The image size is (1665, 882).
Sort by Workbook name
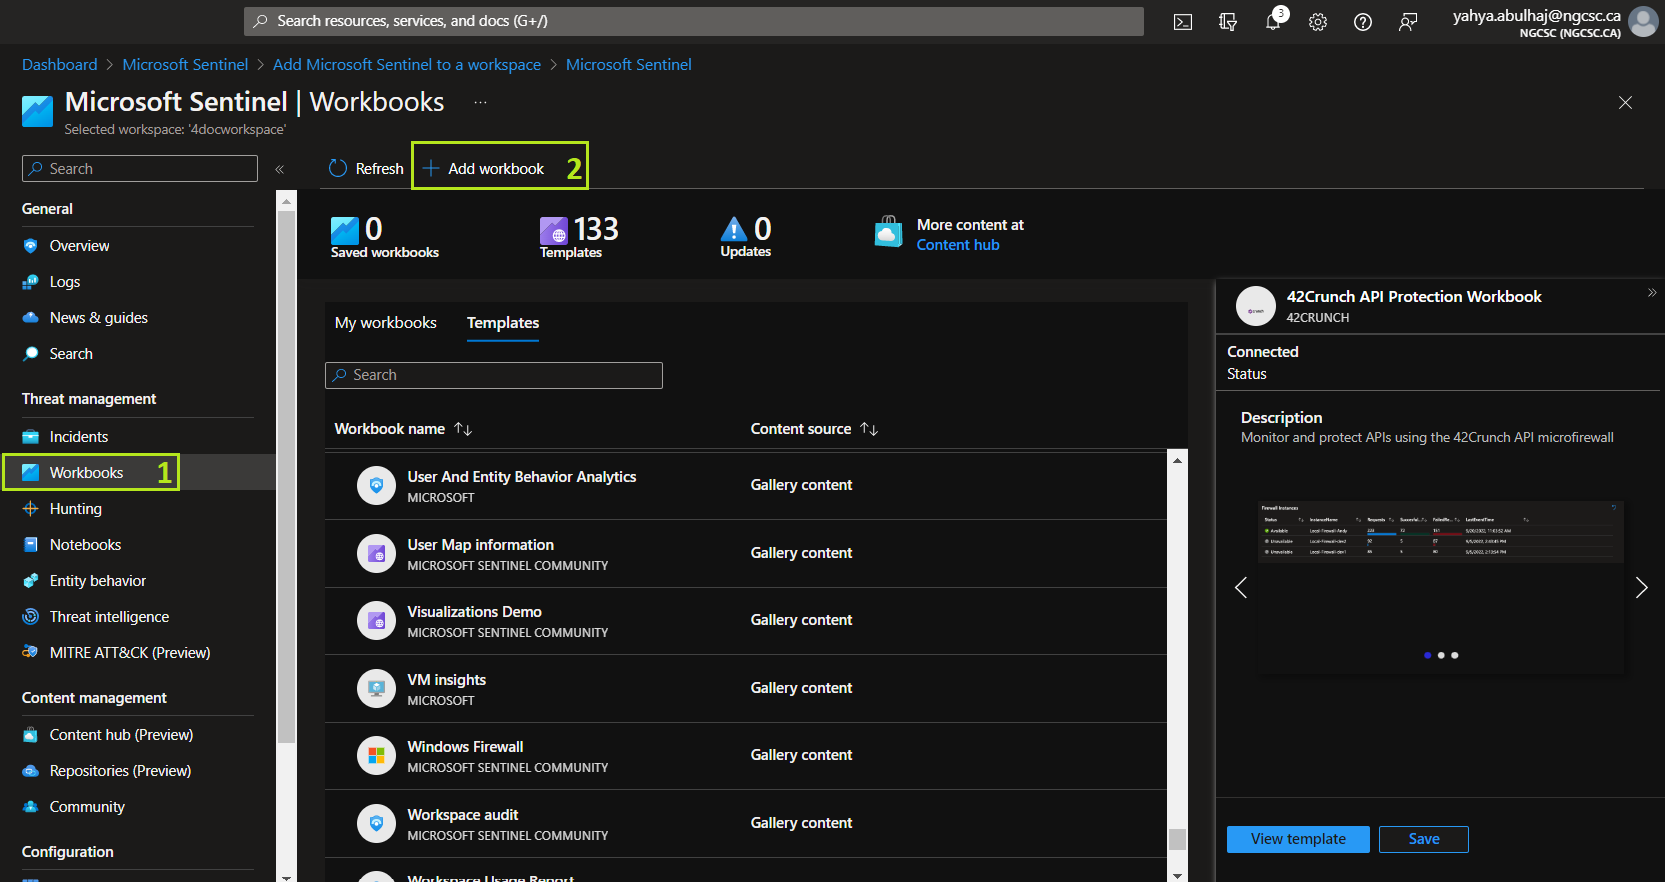(x=403, y=429)
